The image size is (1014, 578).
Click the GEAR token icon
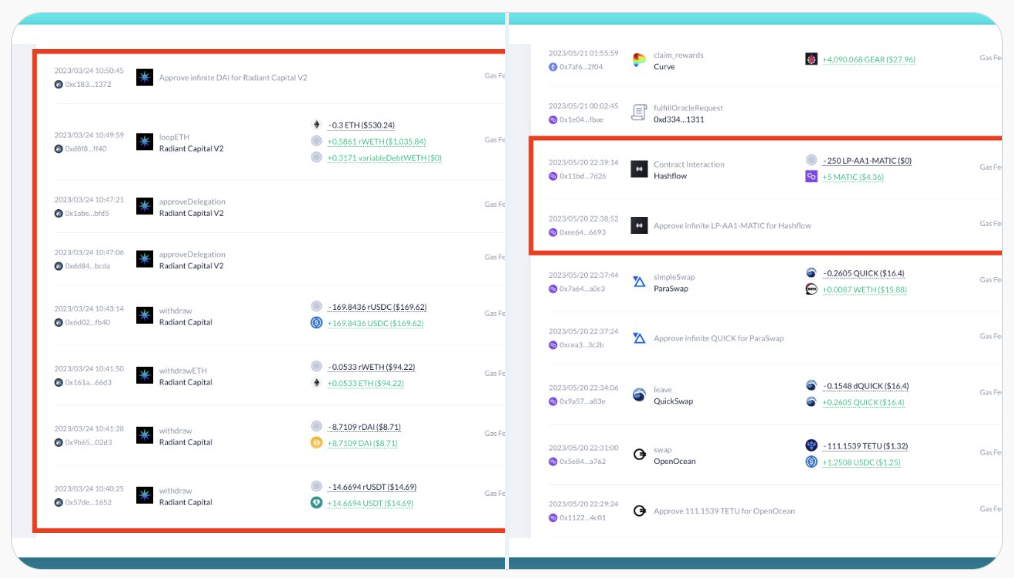click(811, 59)
